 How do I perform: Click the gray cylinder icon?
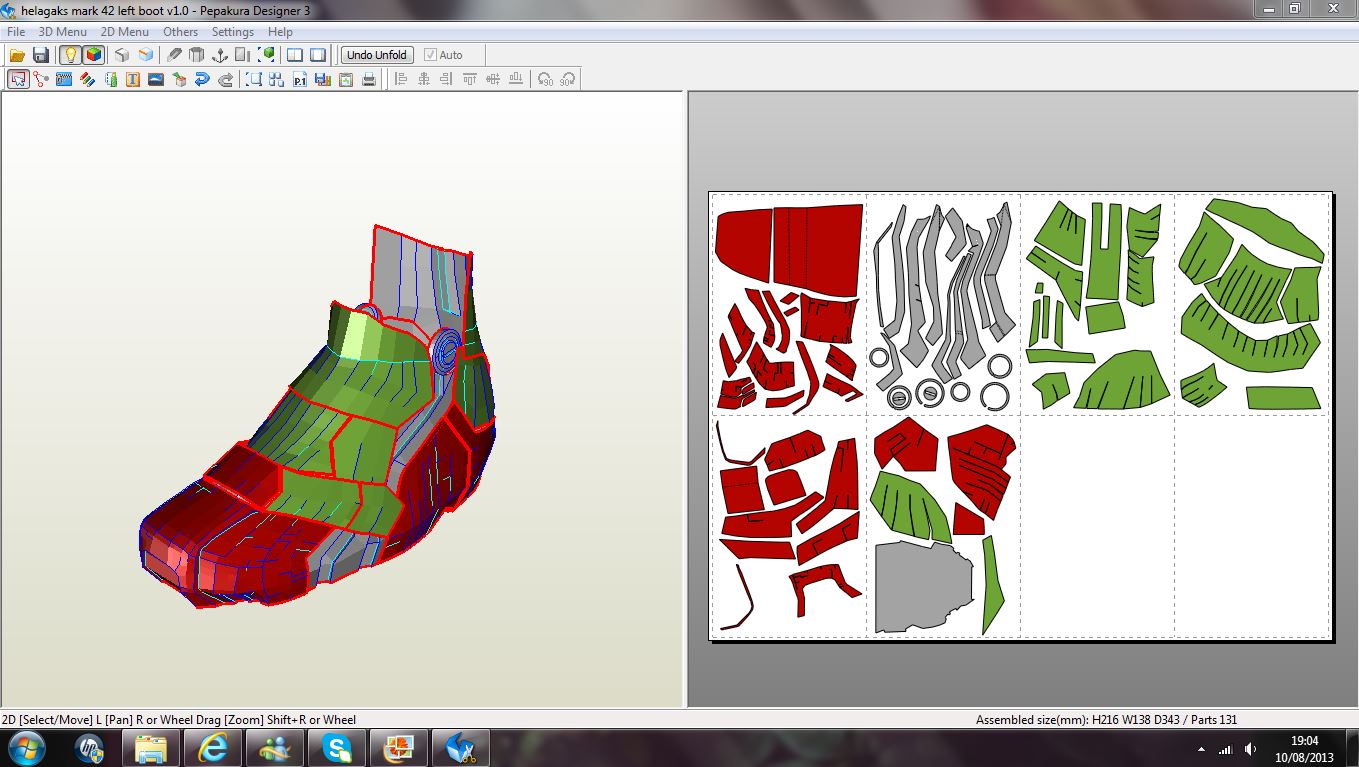(196, 55)
